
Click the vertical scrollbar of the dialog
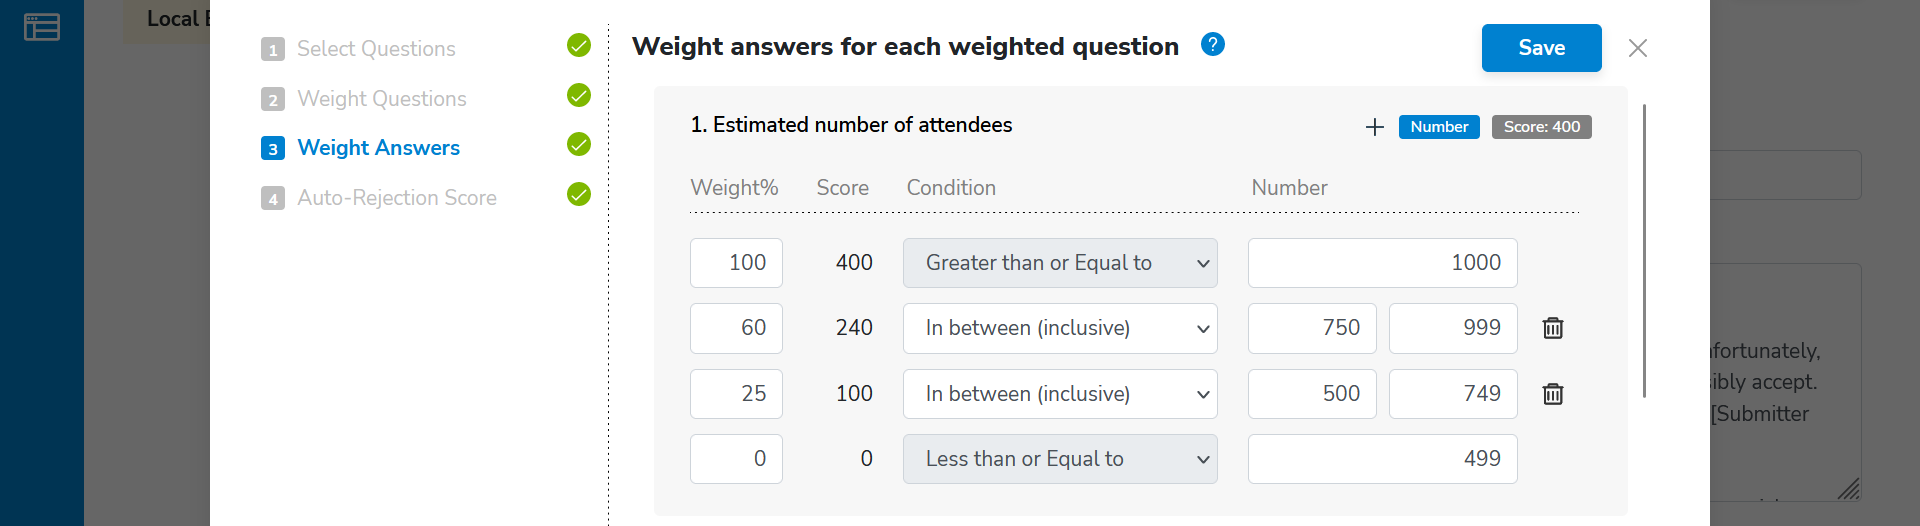click(1644, 250)
